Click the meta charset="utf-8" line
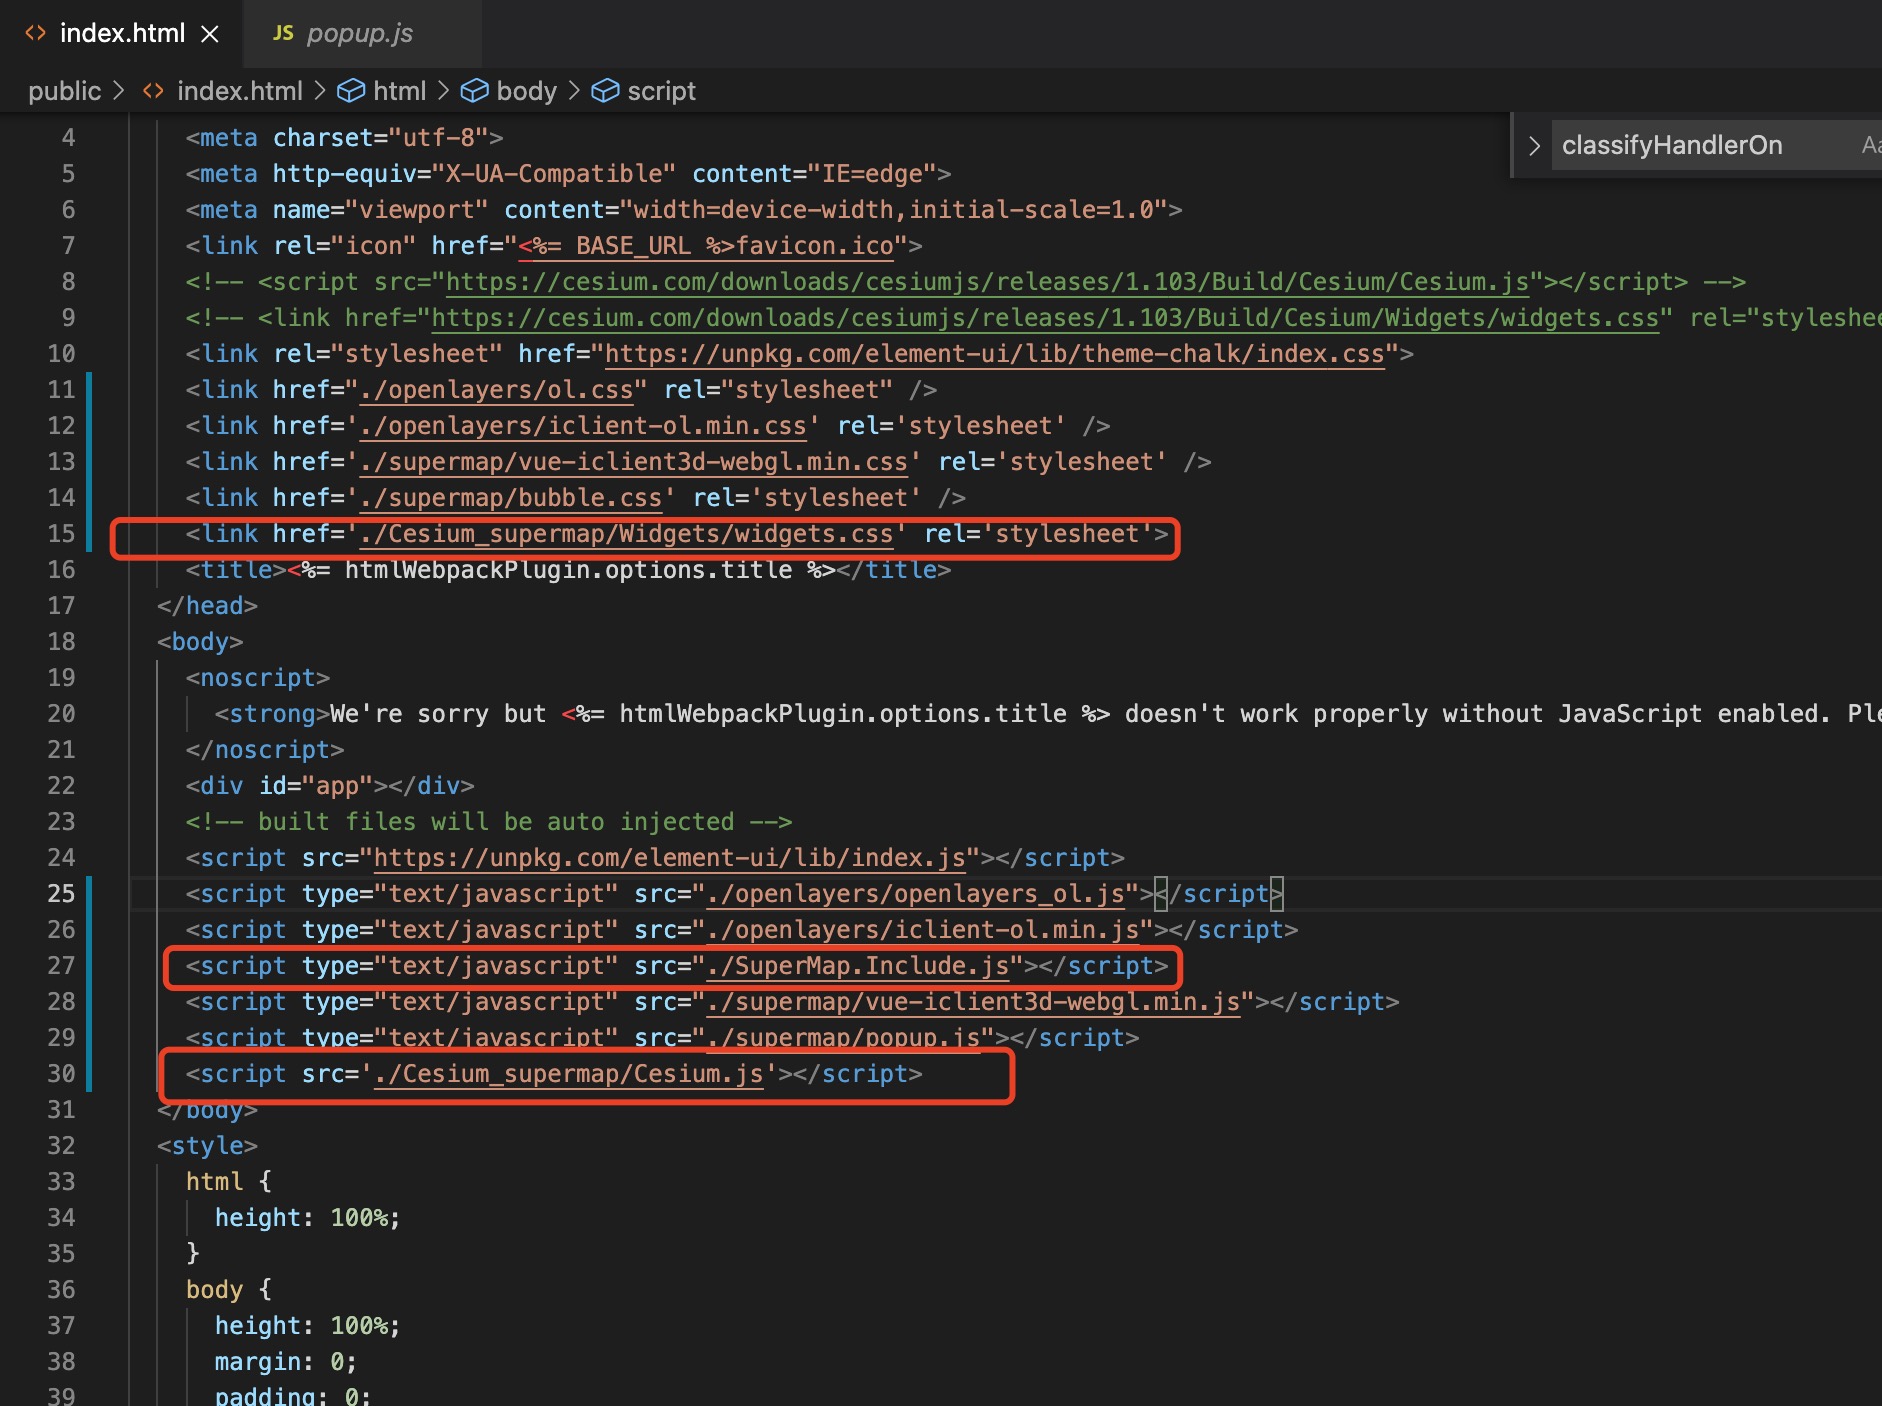 344,138
